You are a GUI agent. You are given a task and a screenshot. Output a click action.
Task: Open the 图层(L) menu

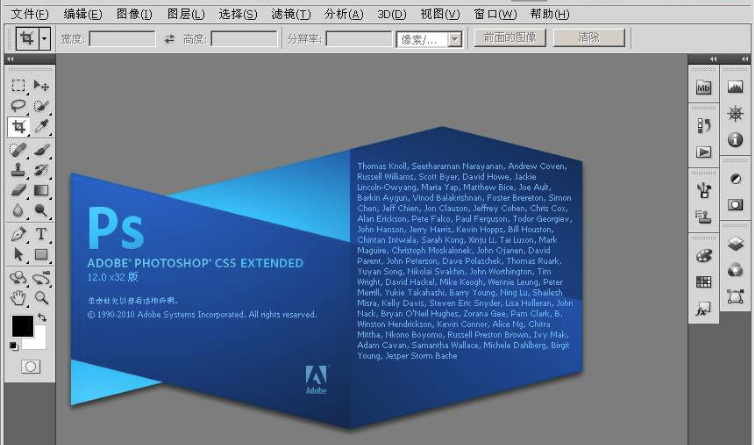coord(185,14)
